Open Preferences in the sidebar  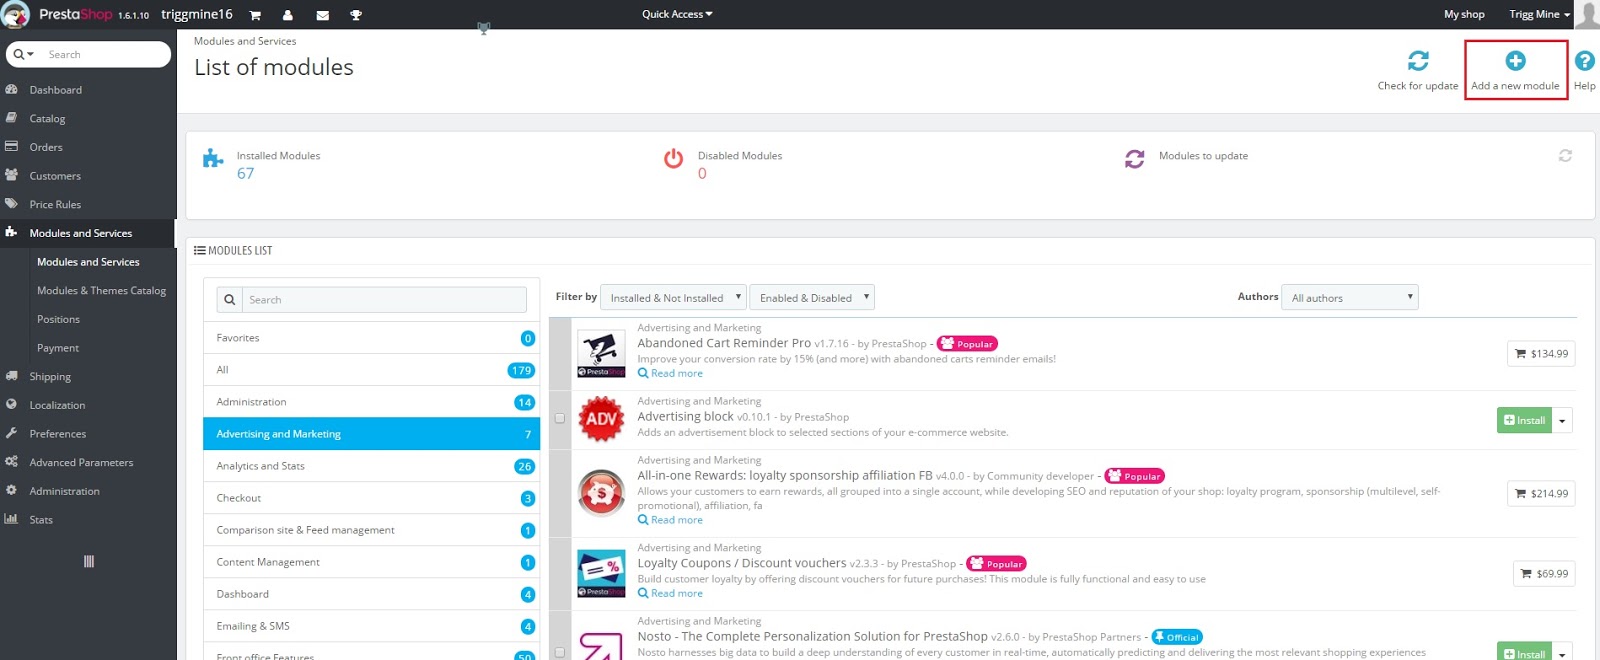[58, 434]
